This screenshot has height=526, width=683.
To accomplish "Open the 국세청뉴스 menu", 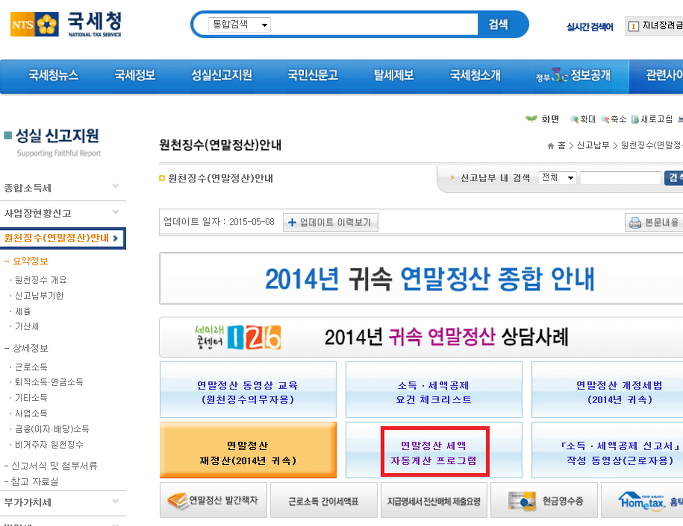I will click(x=53, y=75).
